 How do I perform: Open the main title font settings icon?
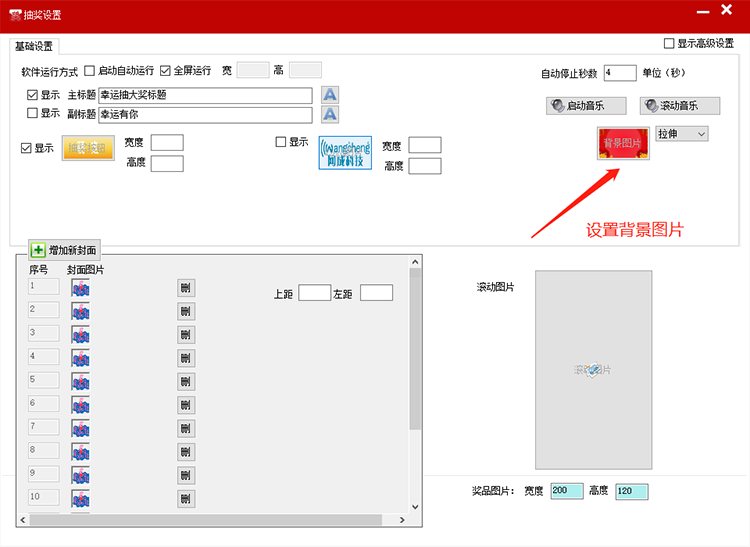pyautogui.click(x=330, y=95)
